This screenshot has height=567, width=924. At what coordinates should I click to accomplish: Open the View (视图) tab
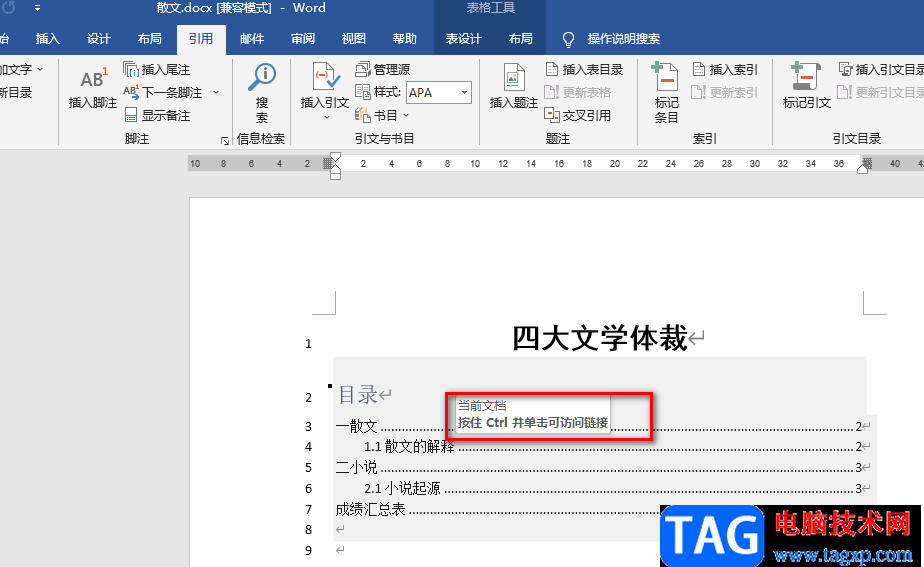click(x=354, y=39)
